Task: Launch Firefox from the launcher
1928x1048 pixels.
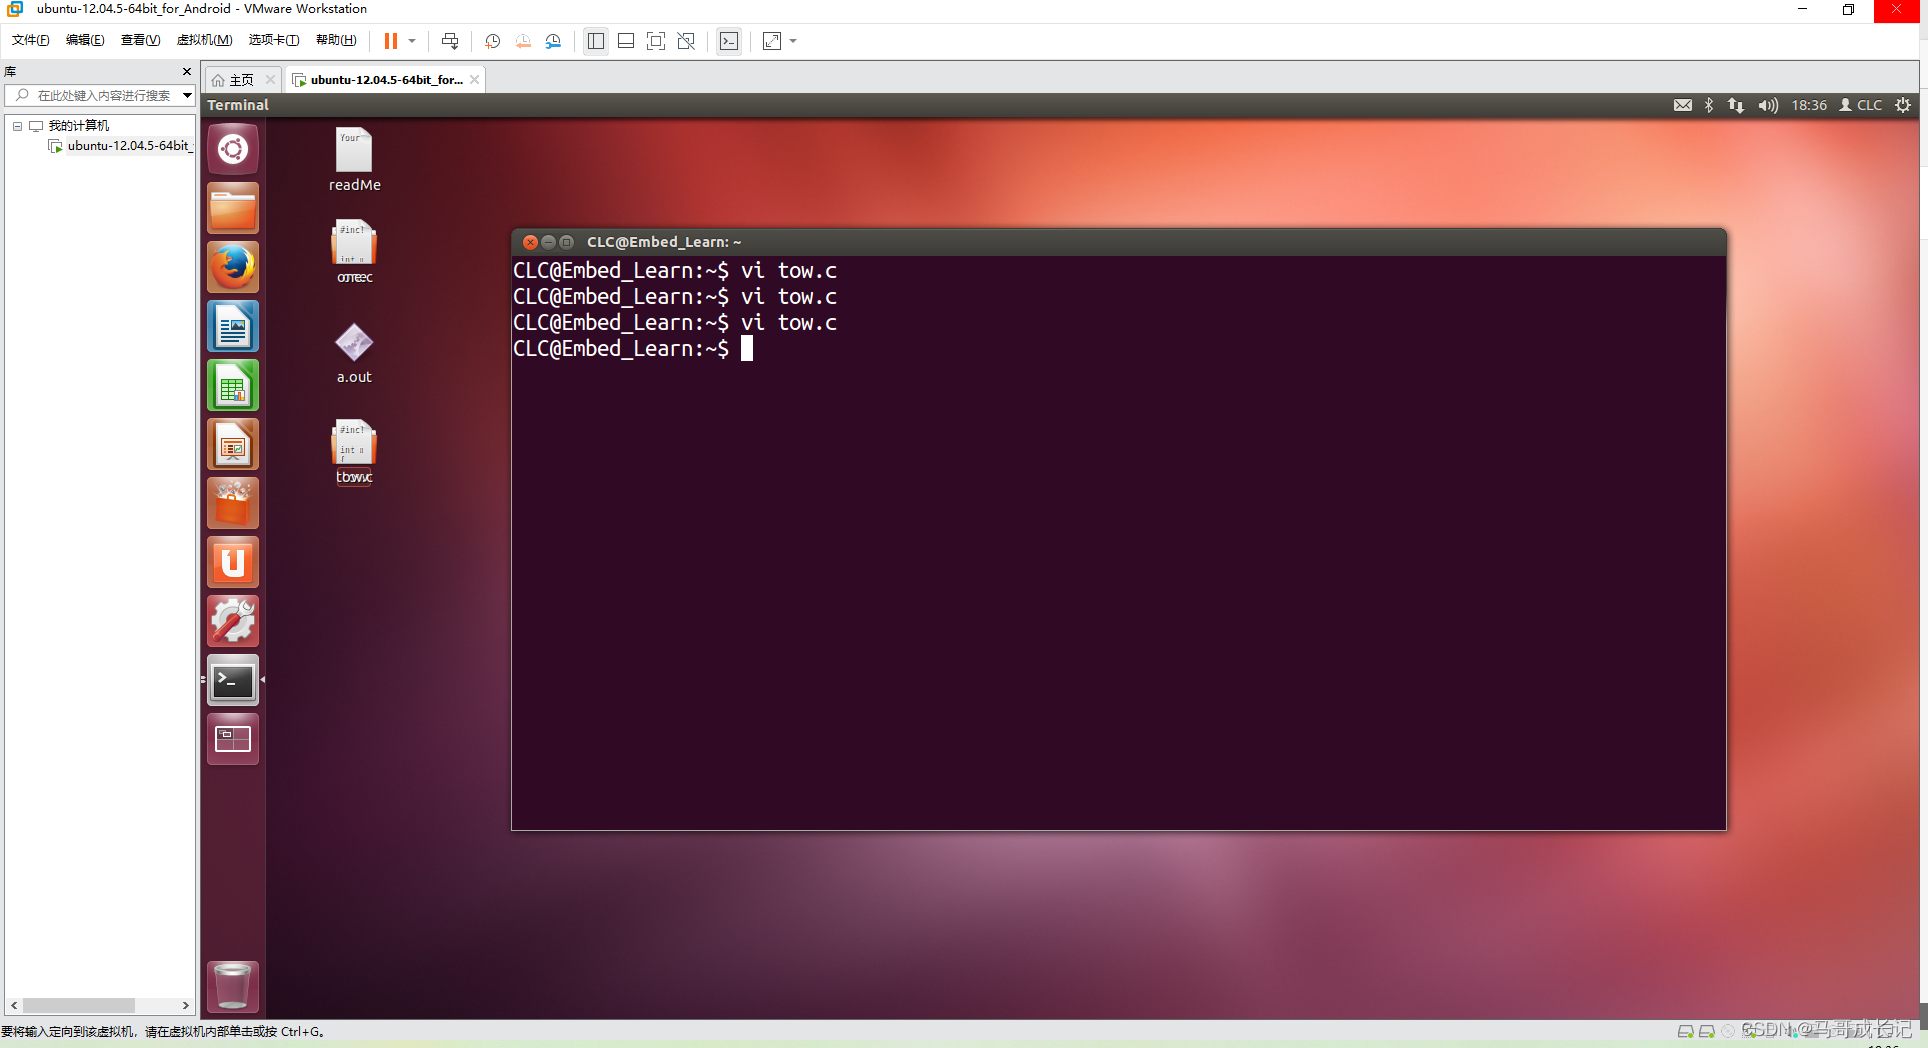Action: coord(233,268)
